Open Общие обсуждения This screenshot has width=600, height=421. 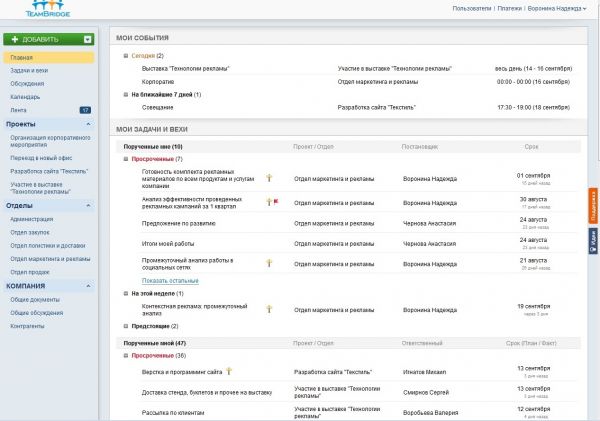click(x=37, y=313)
